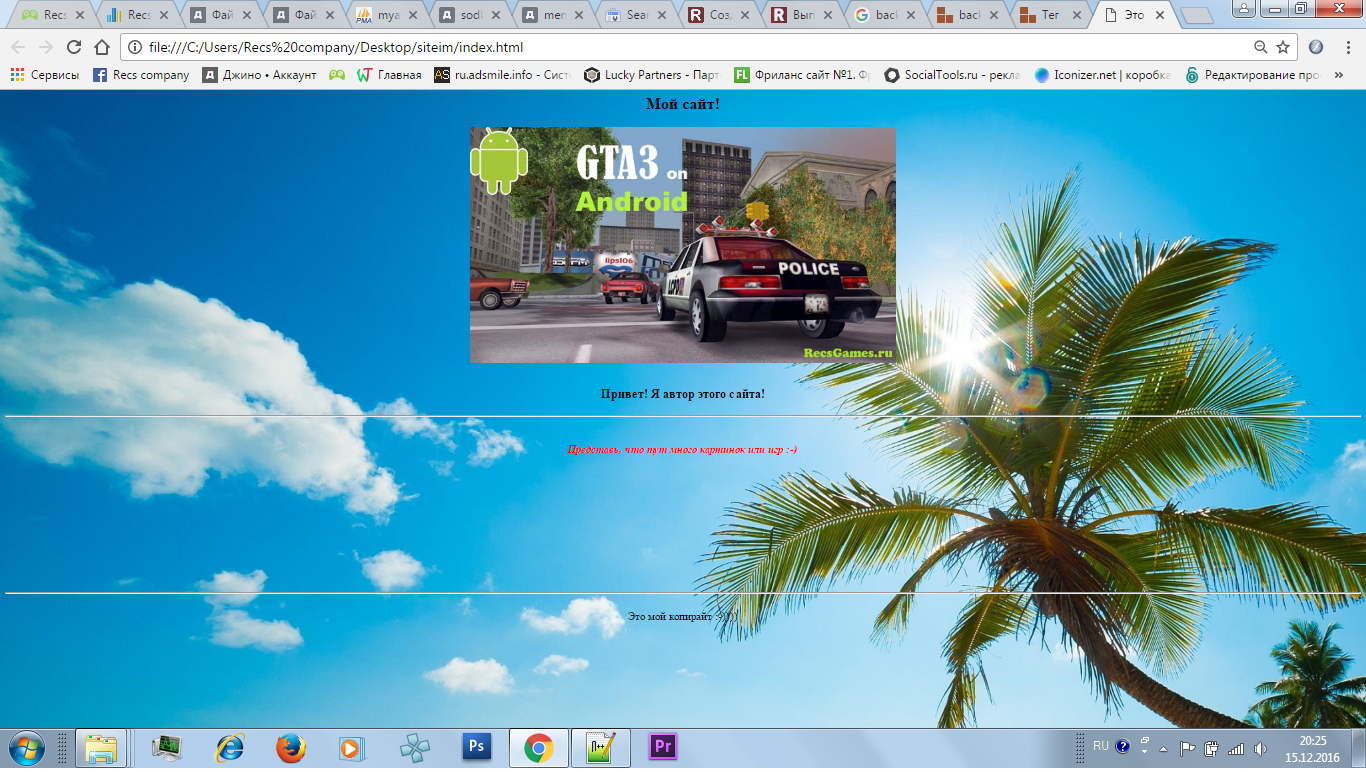Click the red italic Представь text
Image resolution: width=1366 pixels, height=772 pixels.
point(682,449)
